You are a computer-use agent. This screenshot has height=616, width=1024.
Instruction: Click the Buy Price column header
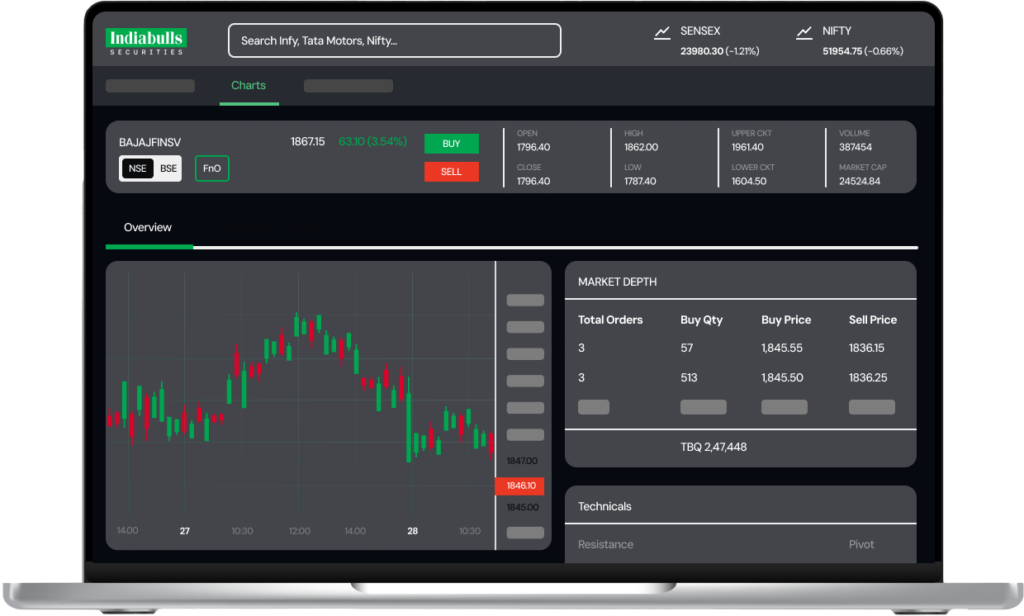point(786,320)
